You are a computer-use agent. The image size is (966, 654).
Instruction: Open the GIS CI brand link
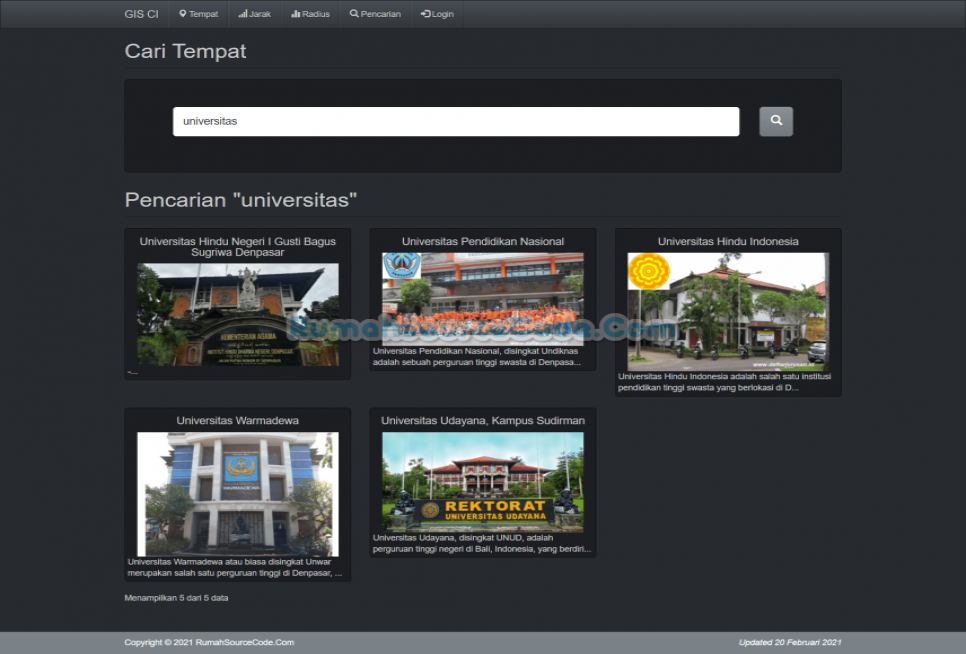coord(141,14)
